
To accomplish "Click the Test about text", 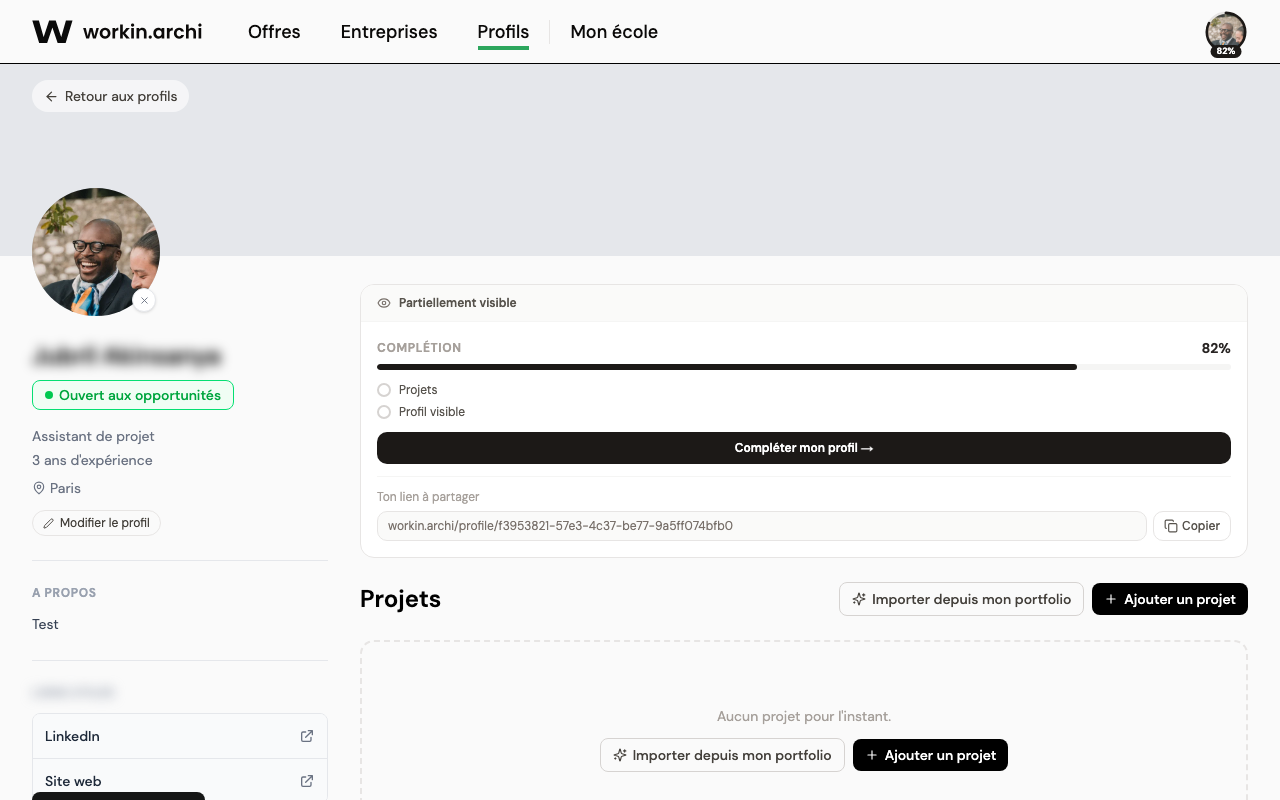I will click(45, 624).
